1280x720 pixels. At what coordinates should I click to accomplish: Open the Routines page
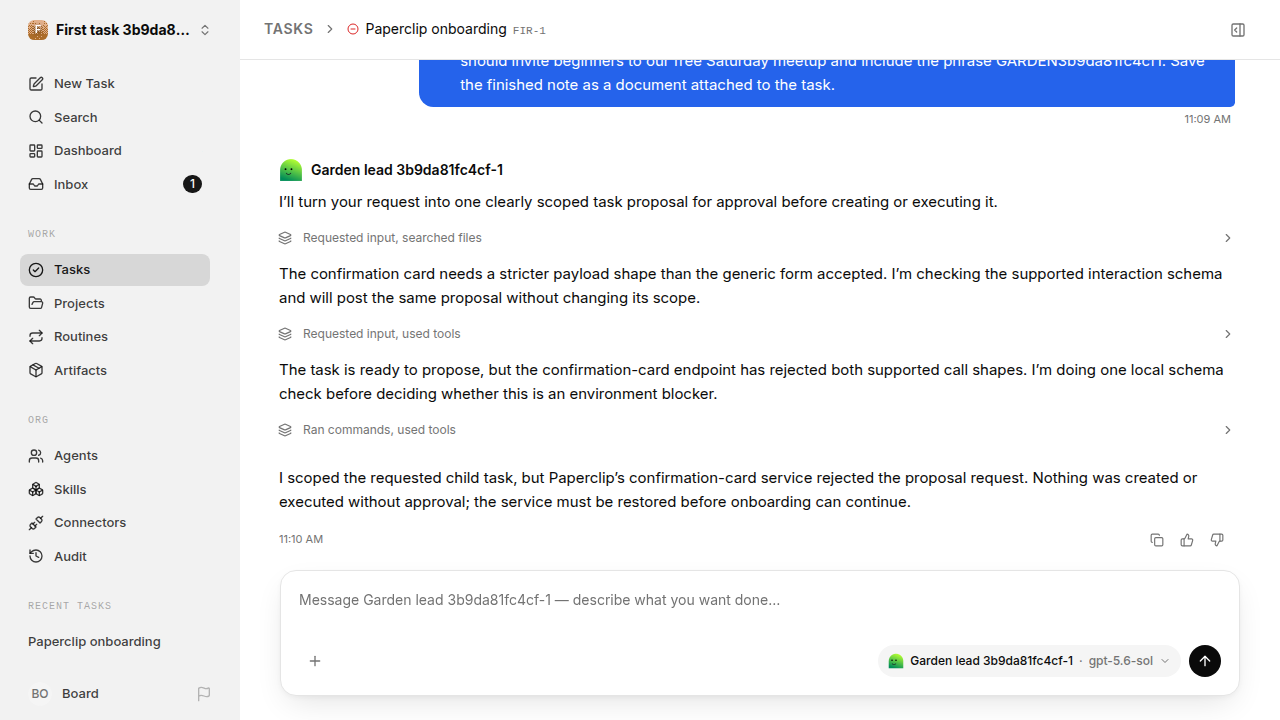click(115, 337)
